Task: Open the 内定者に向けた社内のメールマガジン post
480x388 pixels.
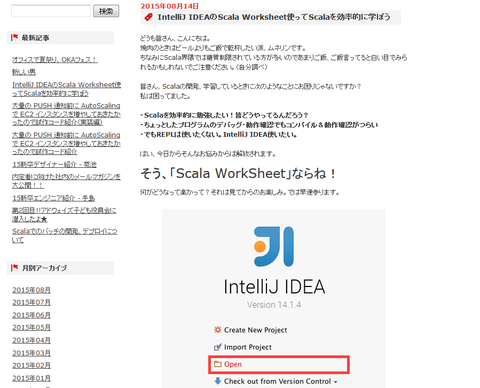Action: pos(66,181)
